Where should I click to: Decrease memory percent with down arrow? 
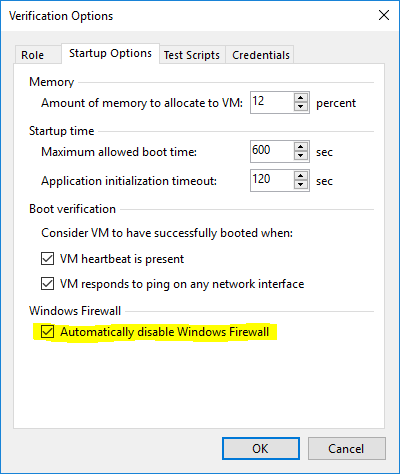click(x=301, y=107)
